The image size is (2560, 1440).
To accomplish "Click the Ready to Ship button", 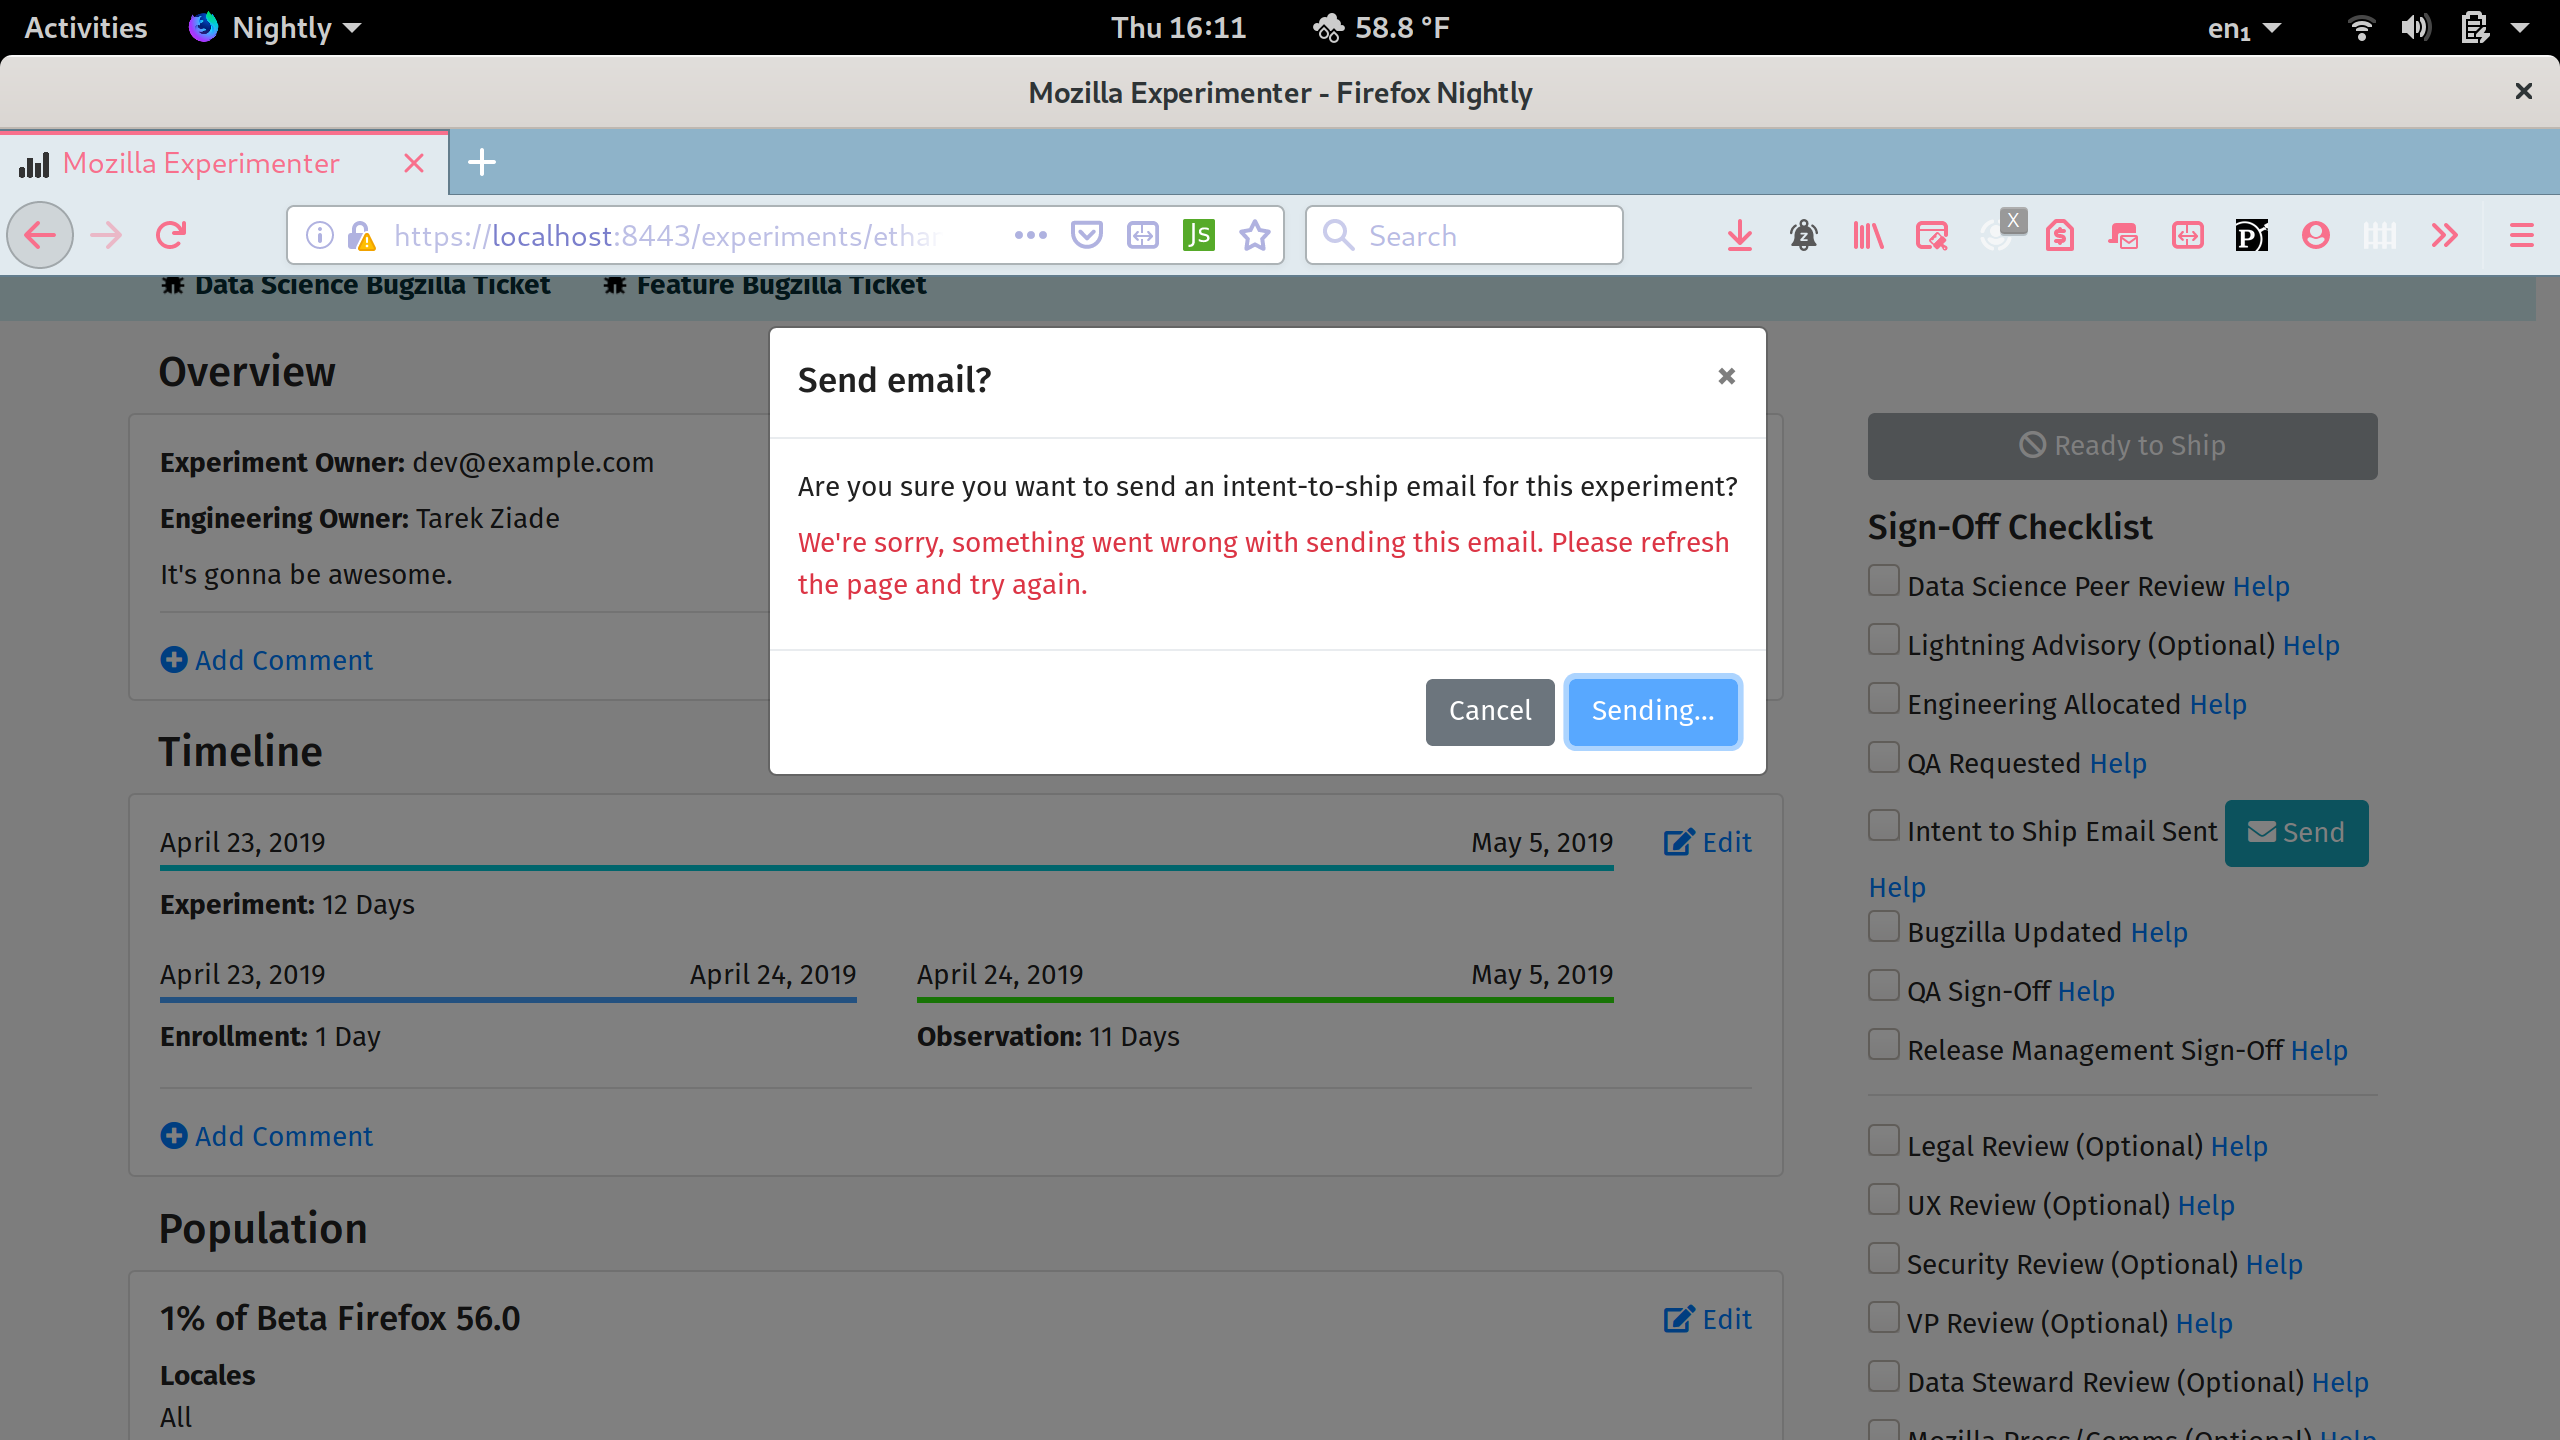I will 2122,446.
